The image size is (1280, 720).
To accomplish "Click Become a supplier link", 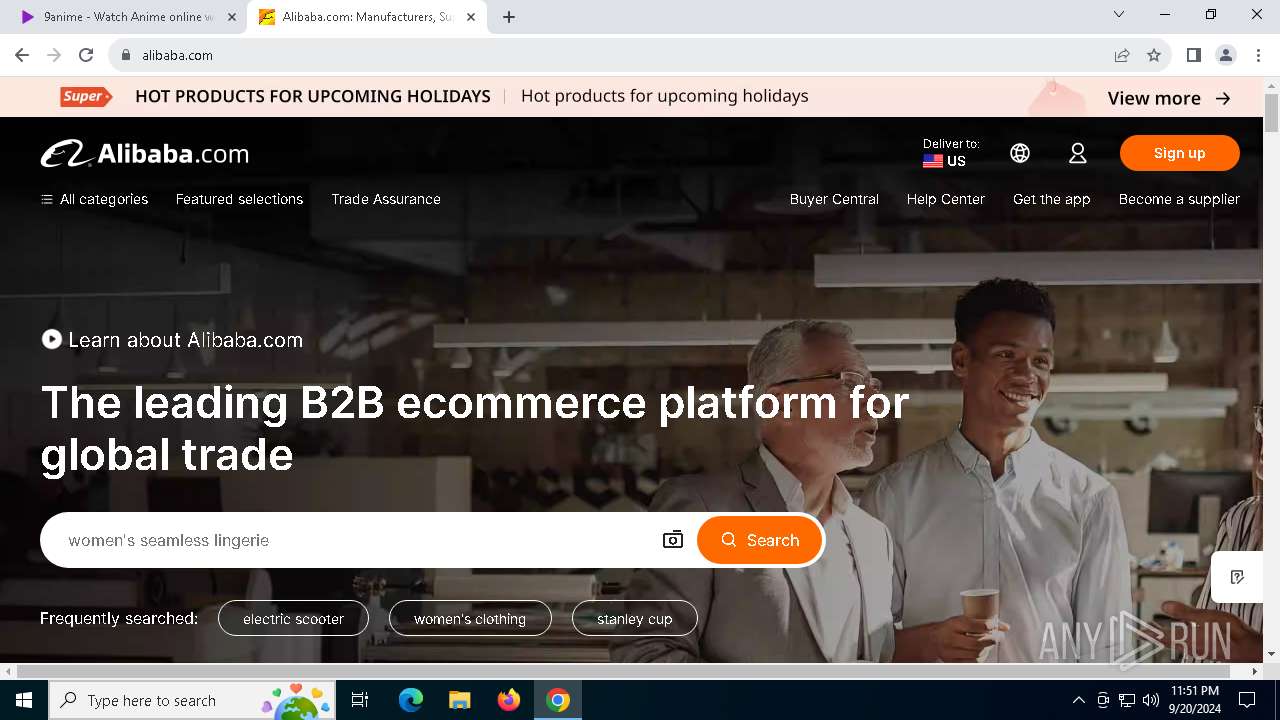I will click(x=1179, y=199).
